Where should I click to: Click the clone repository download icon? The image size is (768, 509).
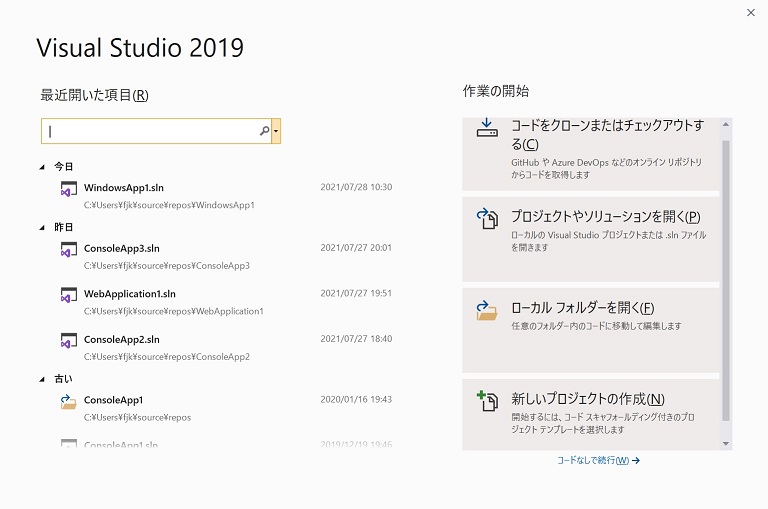click(x=487, y=128)
